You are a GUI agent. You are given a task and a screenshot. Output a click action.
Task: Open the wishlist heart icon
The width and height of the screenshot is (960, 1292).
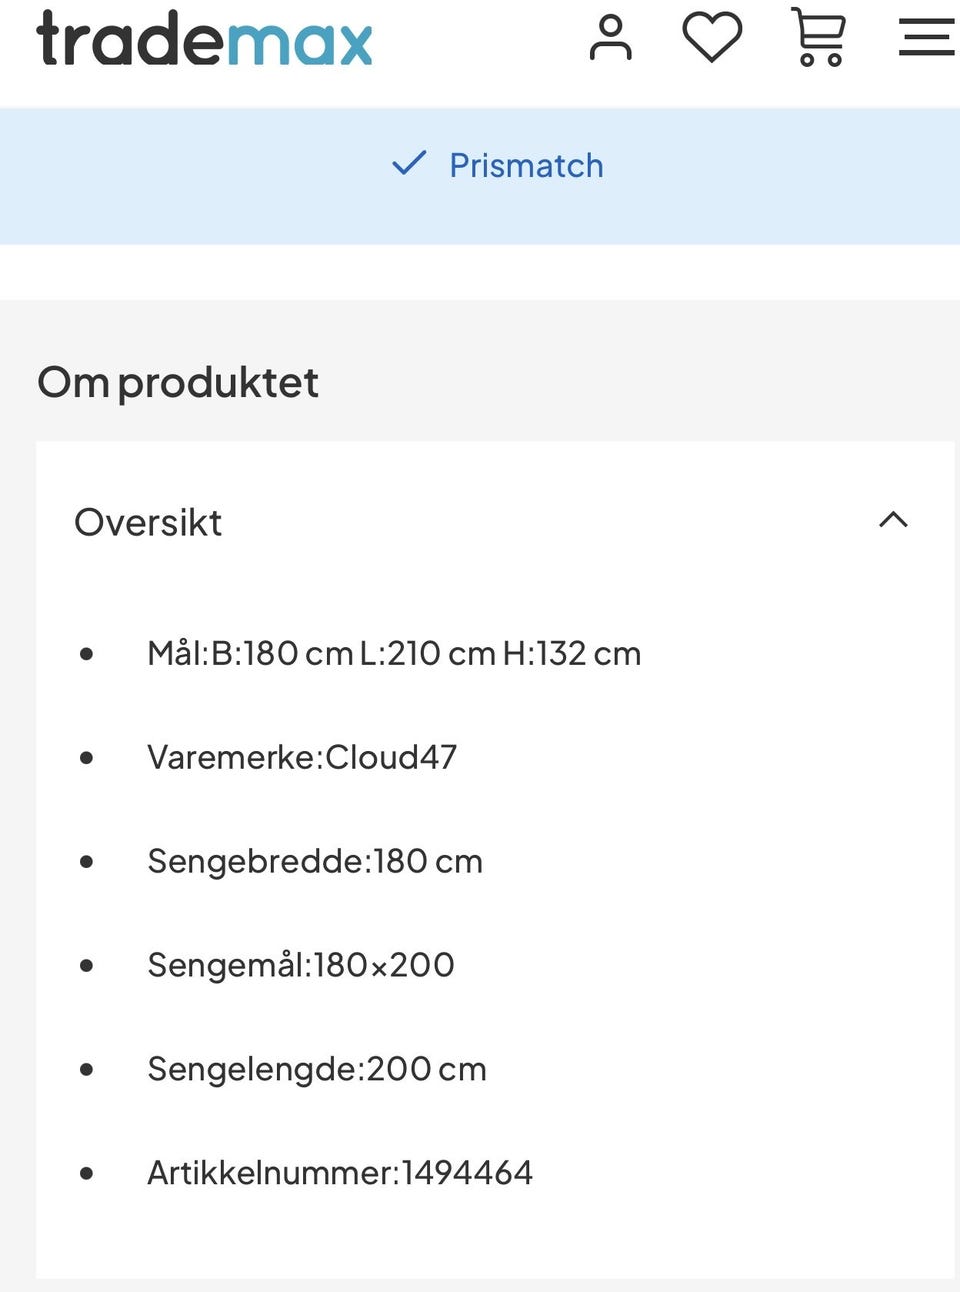tap(712, 37)
